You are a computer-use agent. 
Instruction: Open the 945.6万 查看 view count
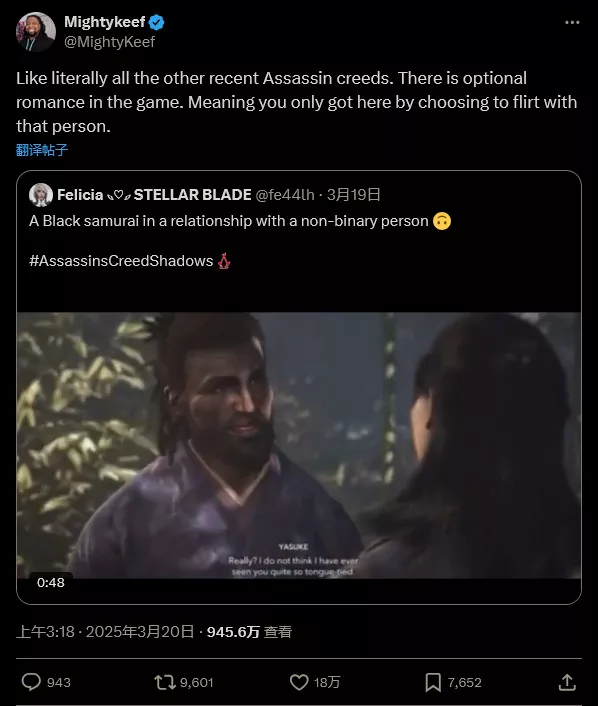point(249,632)
